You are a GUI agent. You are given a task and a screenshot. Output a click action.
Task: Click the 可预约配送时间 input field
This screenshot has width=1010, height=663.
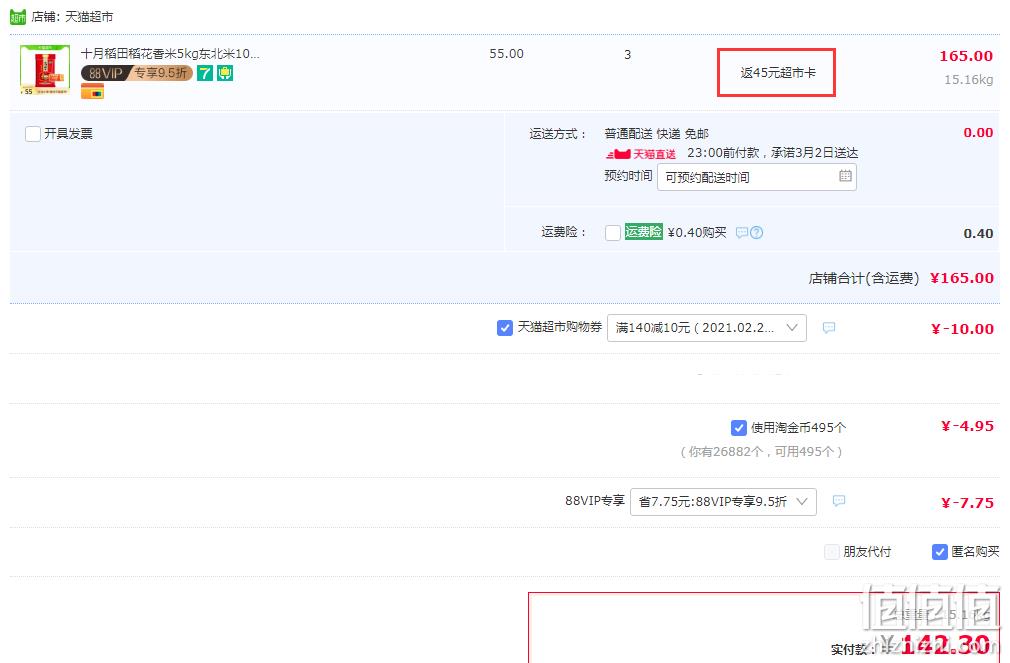(756, 177)
